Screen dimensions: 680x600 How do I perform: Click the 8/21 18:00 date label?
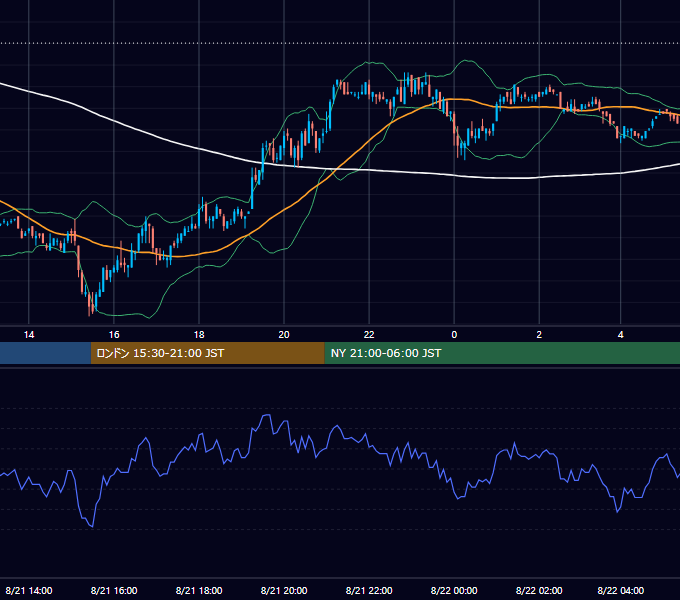coord(199,590)
